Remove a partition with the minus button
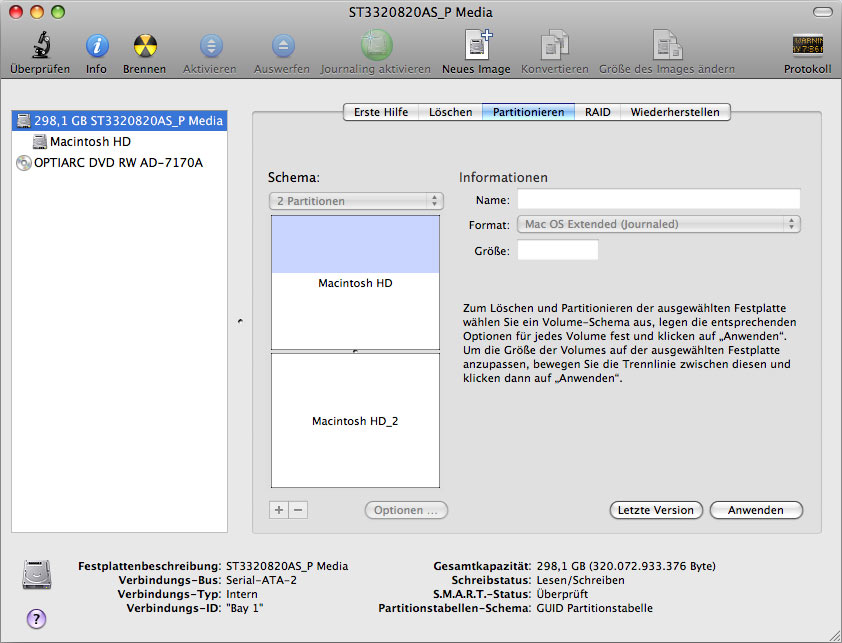The height and width of the screenshot is (643, 842). click(x=299, y=510)
